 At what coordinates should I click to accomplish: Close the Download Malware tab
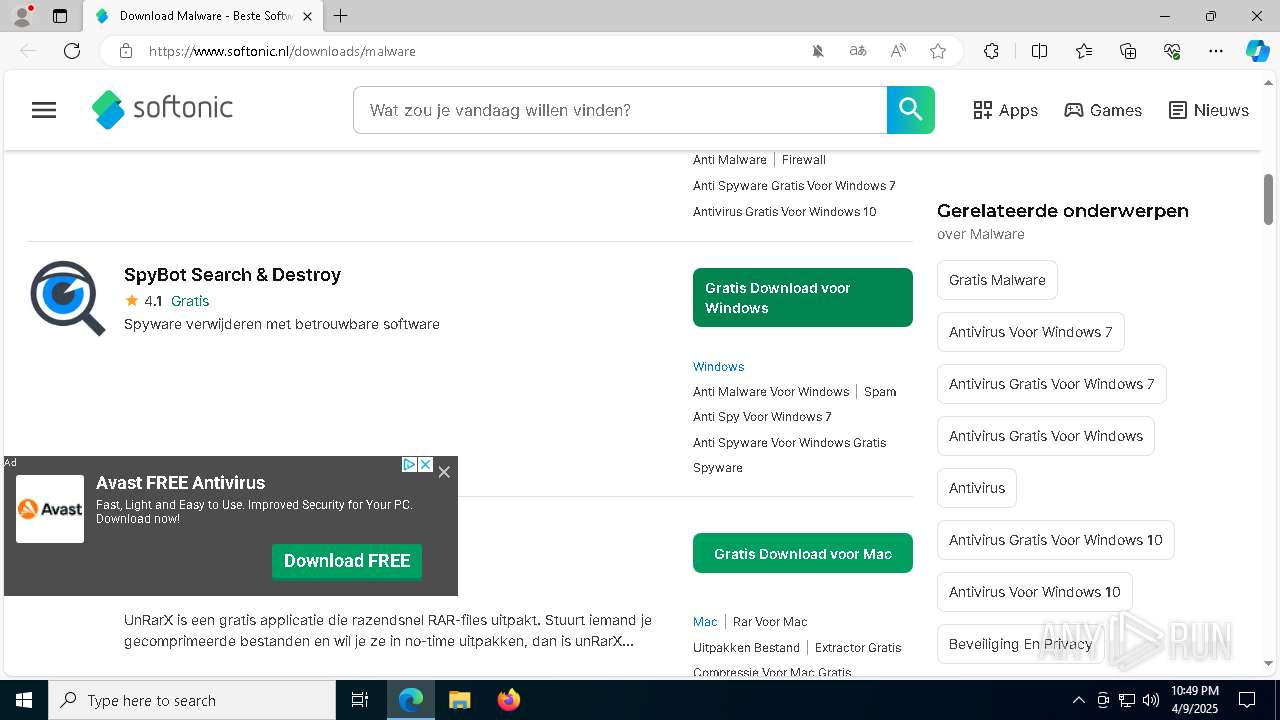308,16
